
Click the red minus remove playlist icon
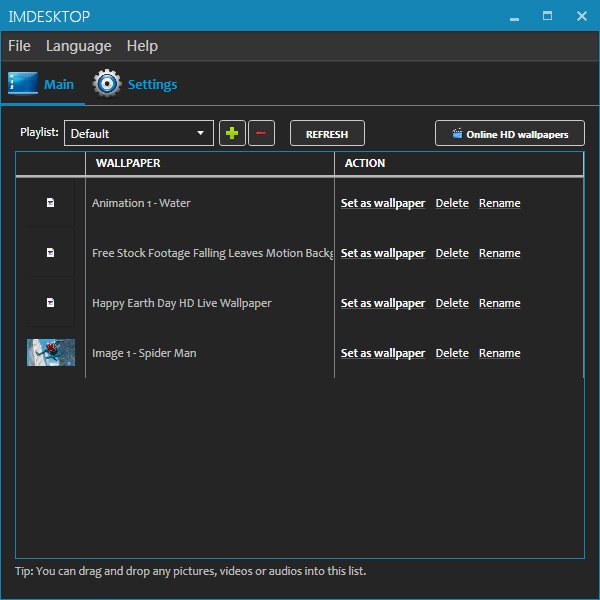261,133
